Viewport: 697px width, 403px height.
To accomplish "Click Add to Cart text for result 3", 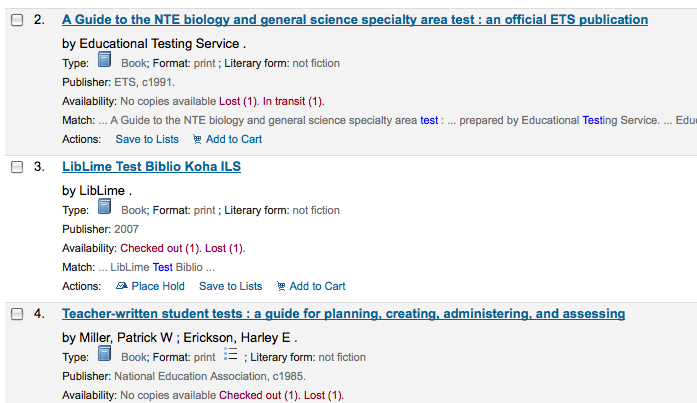I will 317,286.
